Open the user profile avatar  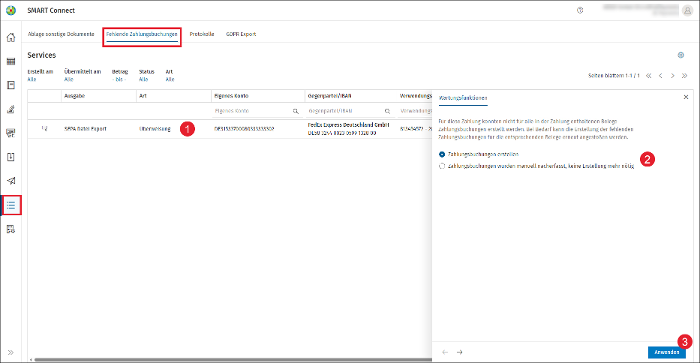coord(687,11)
